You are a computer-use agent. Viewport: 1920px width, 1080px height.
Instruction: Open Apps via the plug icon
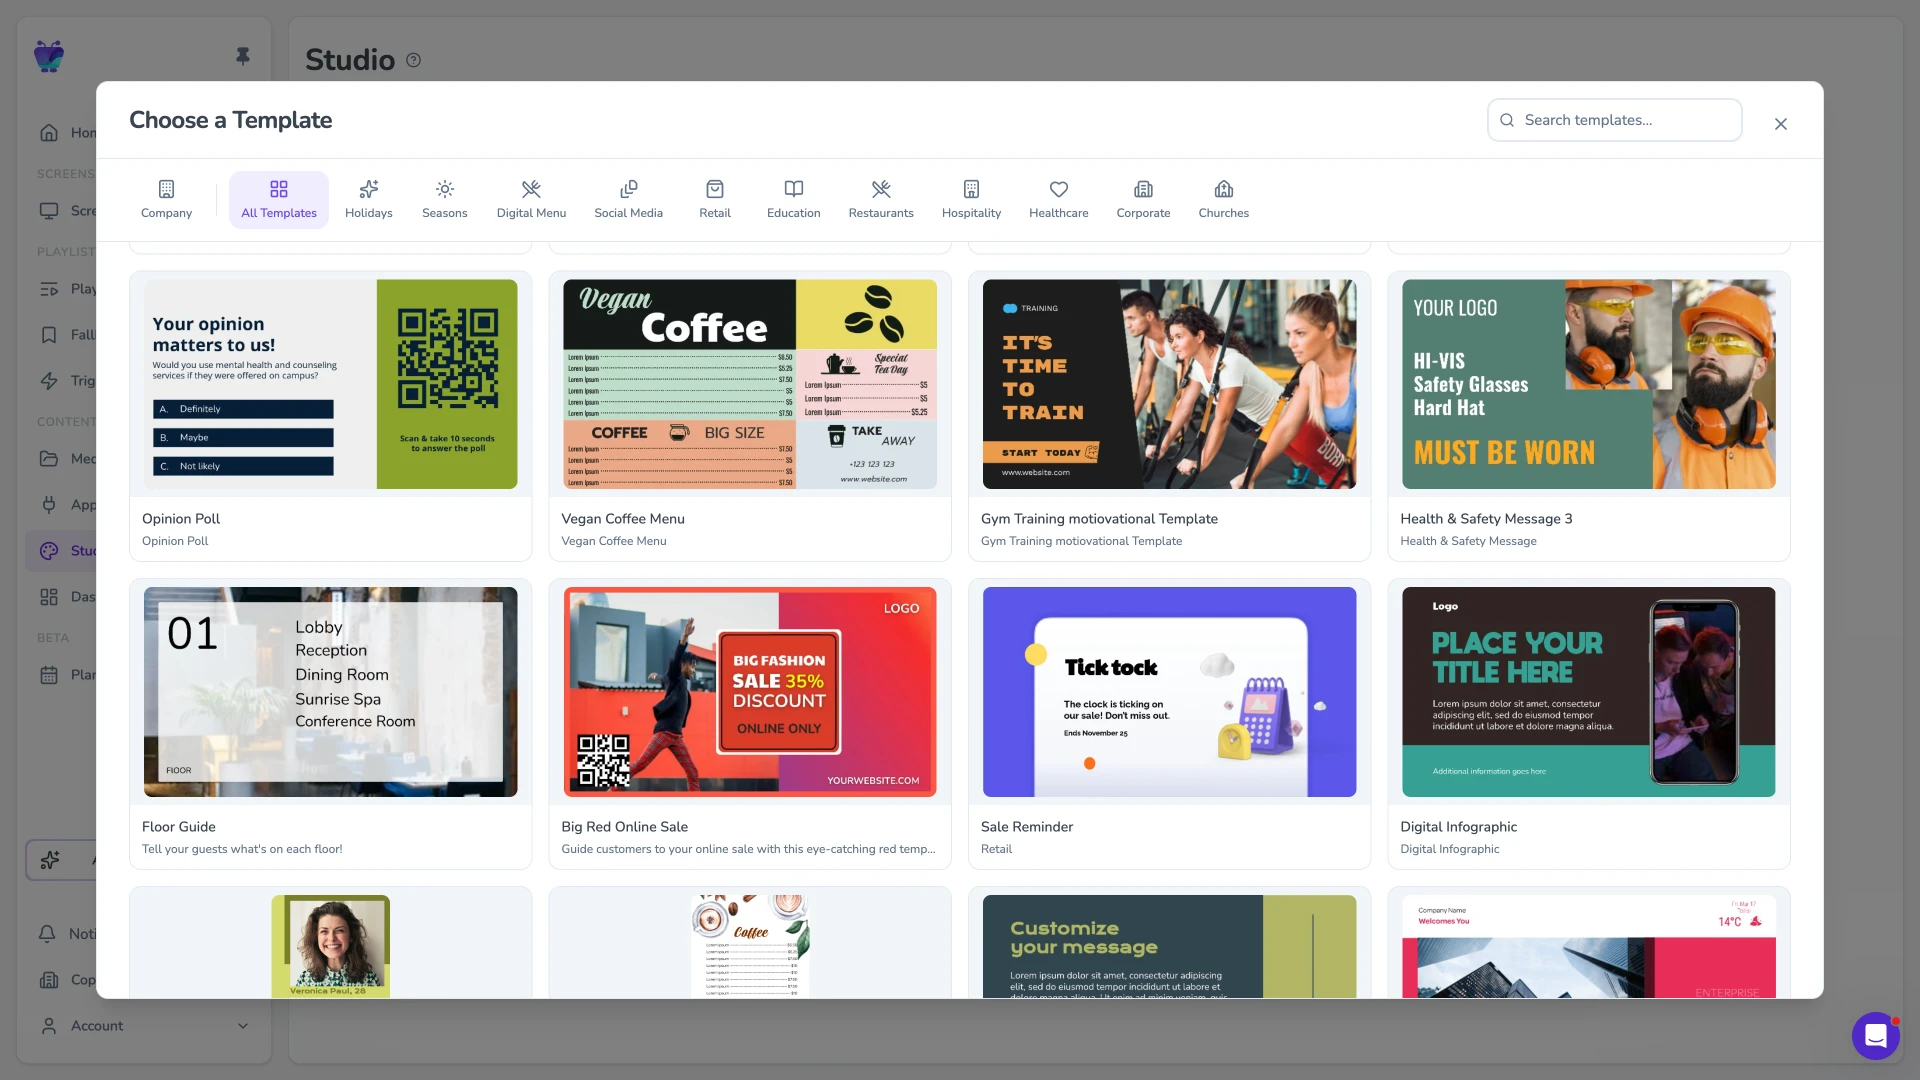click(x=49, y=505)
